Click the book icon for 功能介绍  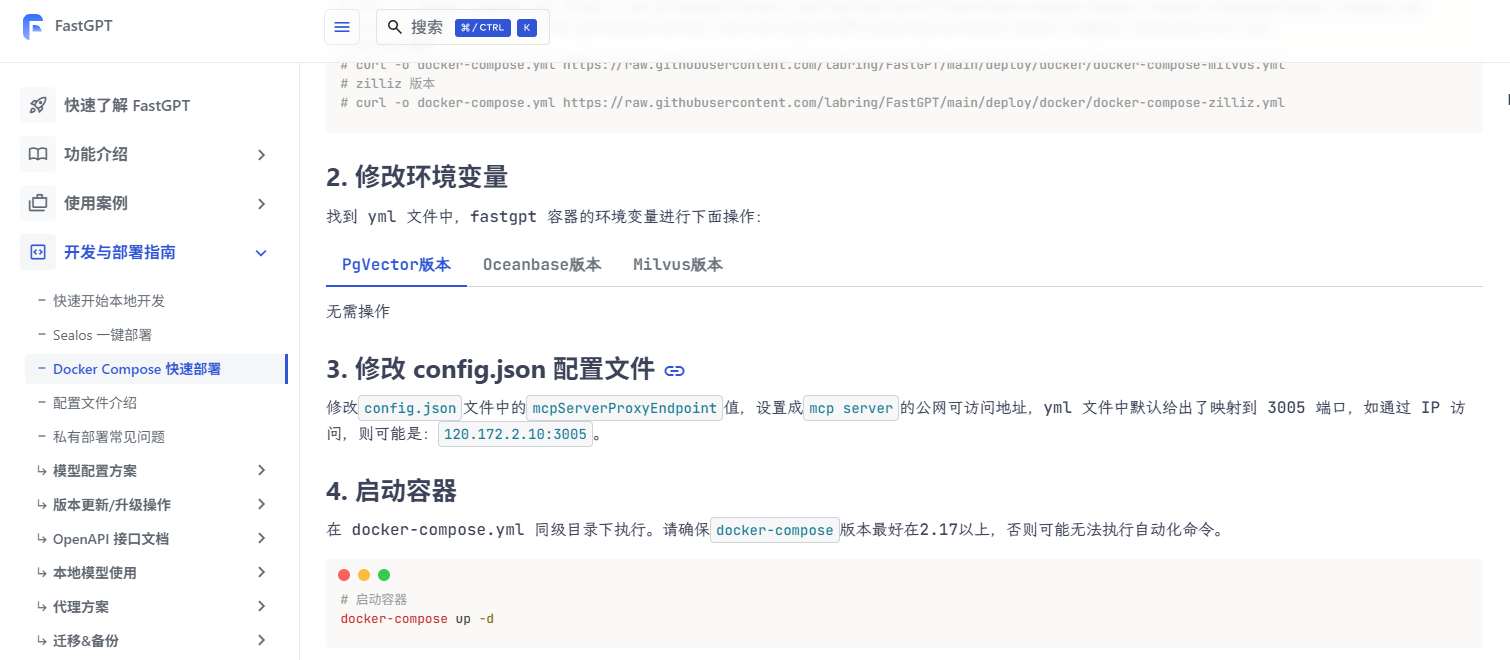pyautogui.click(x=38, y=154)
